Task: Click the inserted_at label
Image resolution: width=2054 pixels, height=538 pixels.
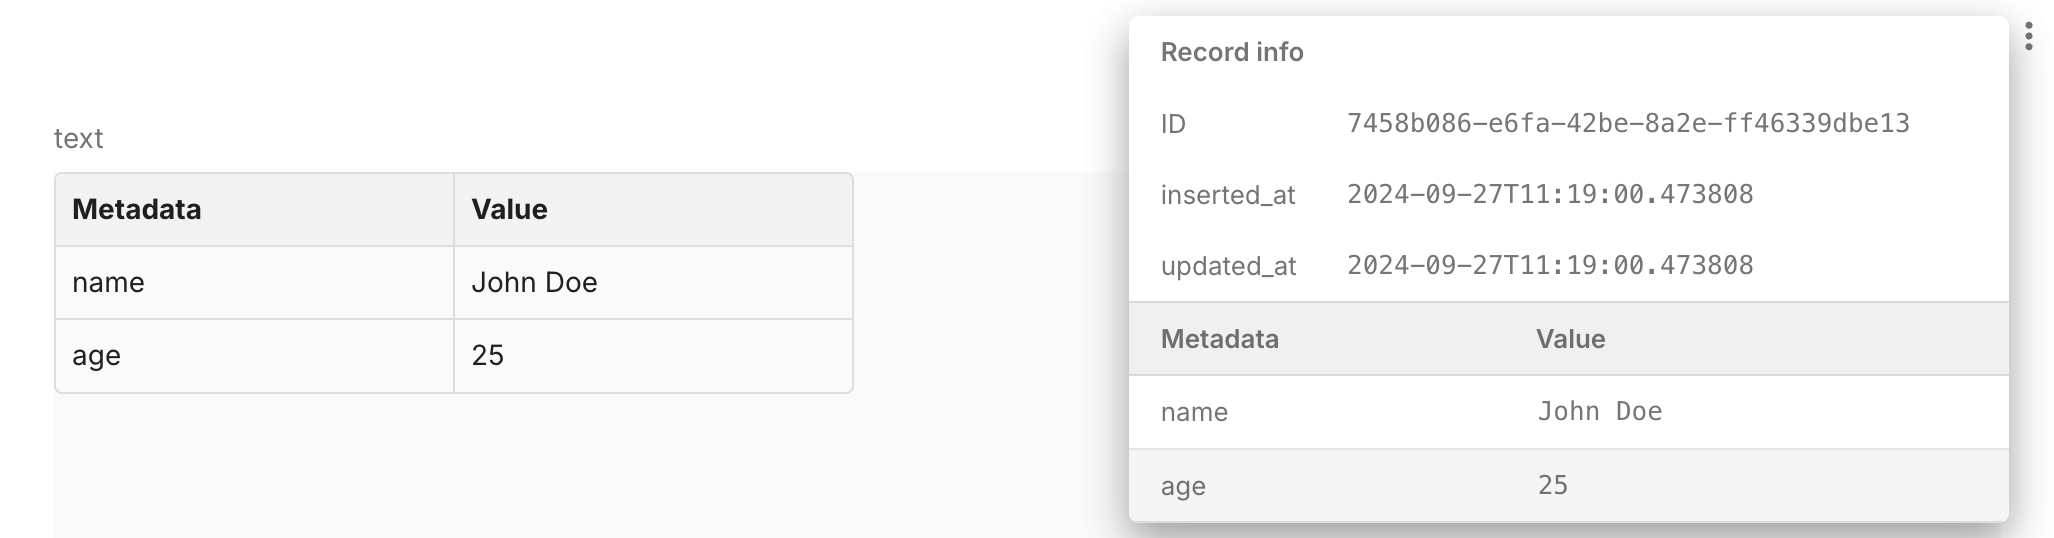Action: pyautogui.click(x=1228, y=195)
